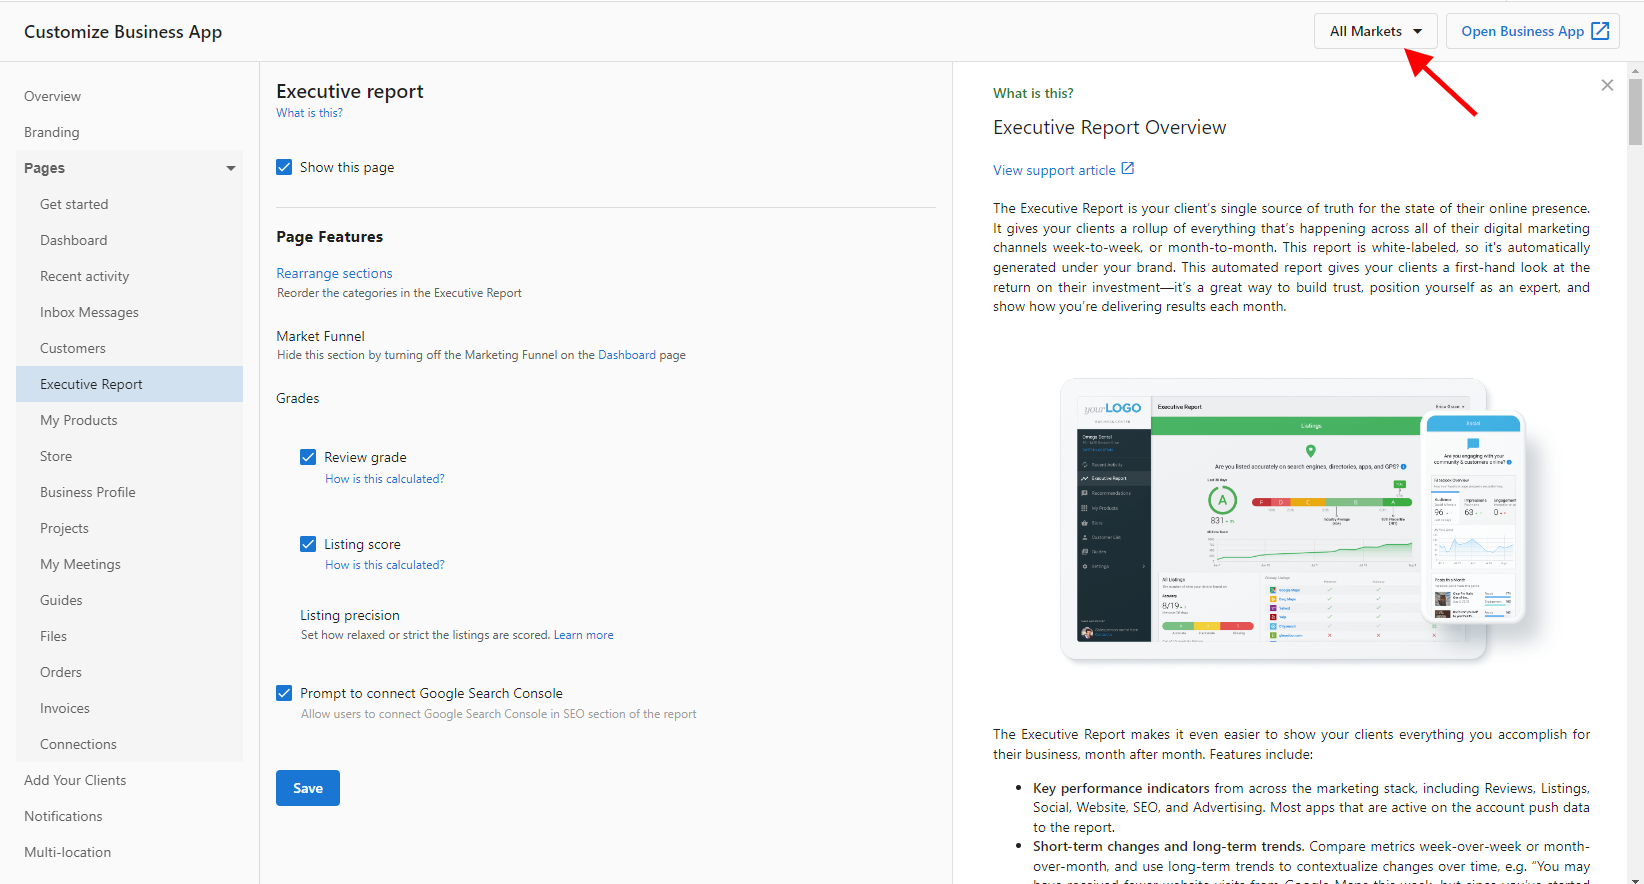Collapse the Pages section arrow
The width and height of the screenshot is (1644, 884).
[231, 168]
